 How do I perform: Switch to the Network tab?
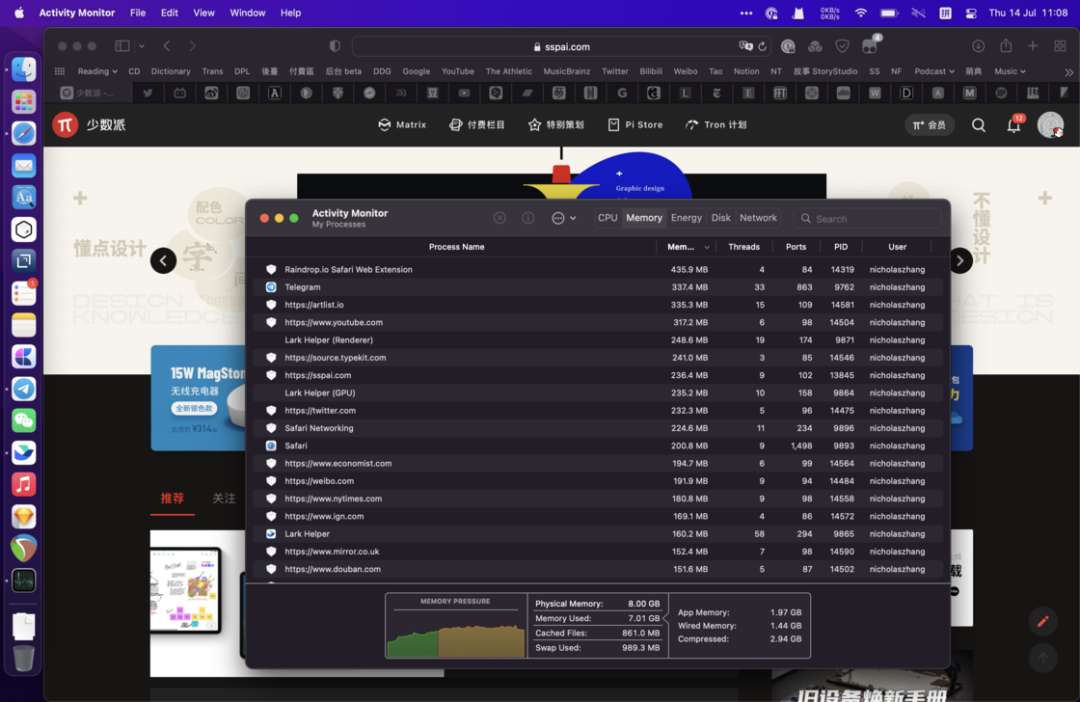click(x=758, y=218)
